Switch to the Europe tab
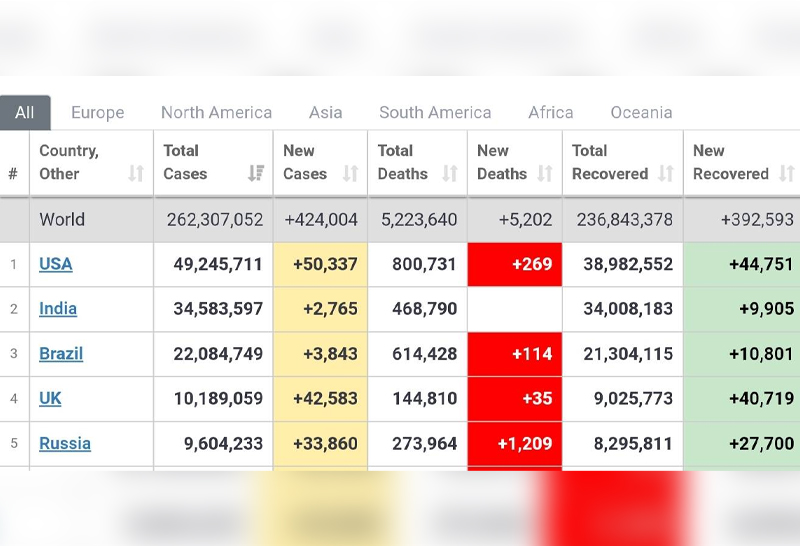Image resolution: width=800 pixels, height=546 pixels. [x=98, y=113]
